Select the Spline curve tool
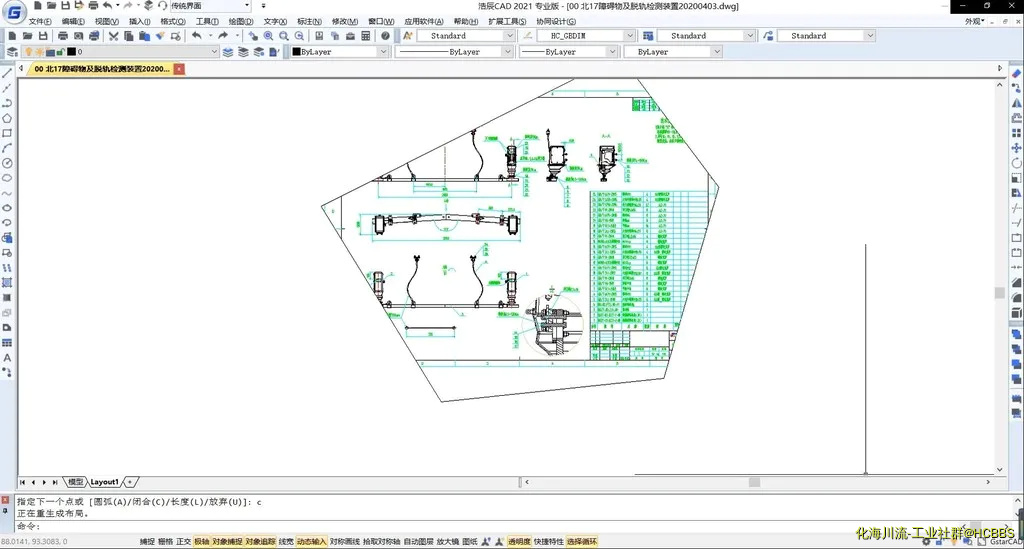The image size is (1024, 549). coord(7,193)
